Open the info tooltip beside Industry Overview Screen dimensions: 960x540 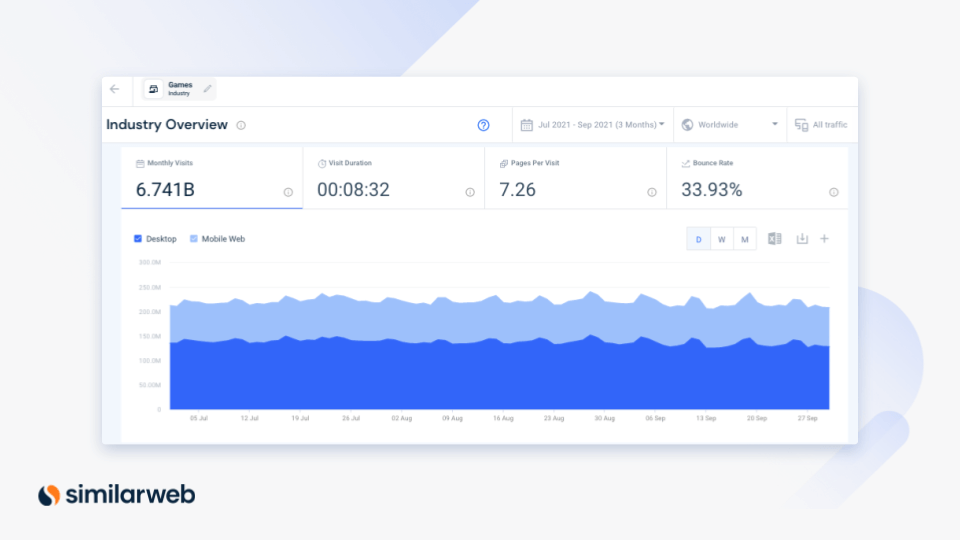coord(241,125)
